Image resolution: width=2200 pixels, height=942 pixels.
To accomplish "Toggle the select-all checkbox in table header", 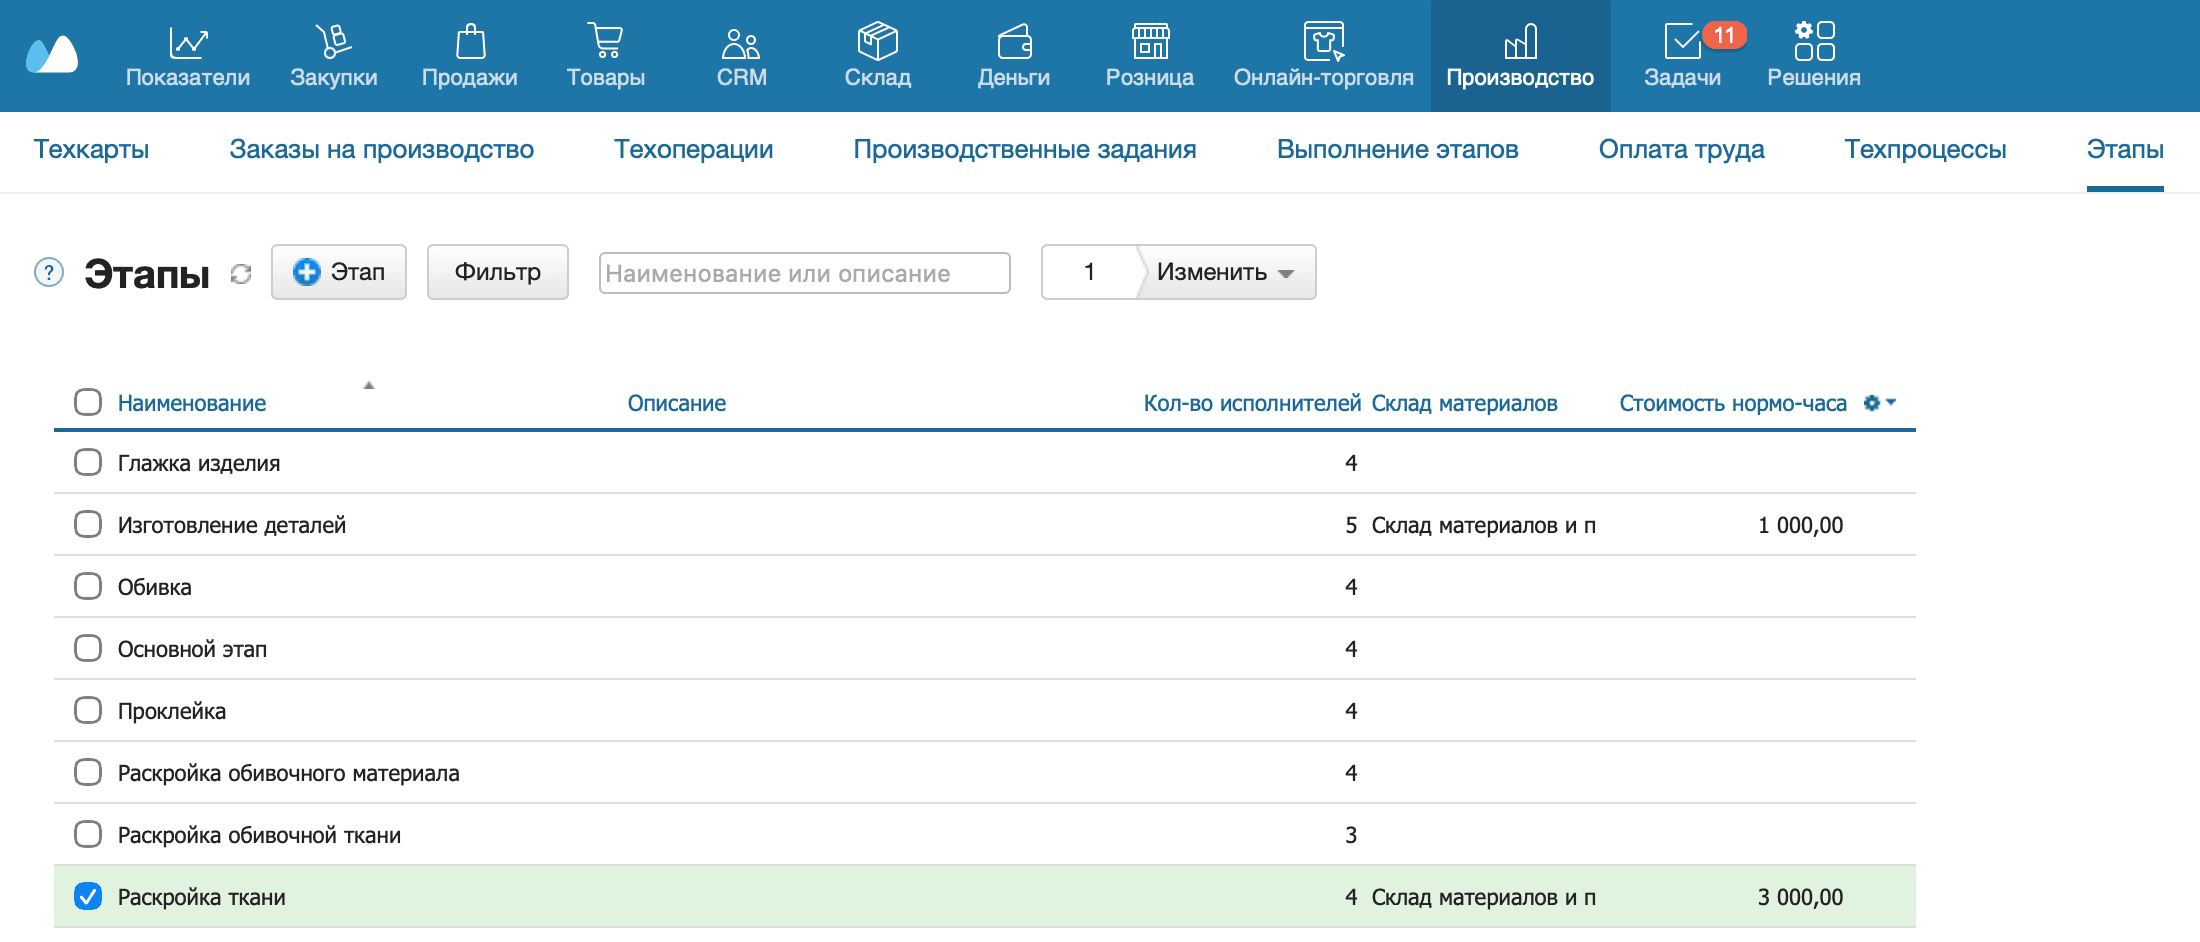I will pos(88,402).
